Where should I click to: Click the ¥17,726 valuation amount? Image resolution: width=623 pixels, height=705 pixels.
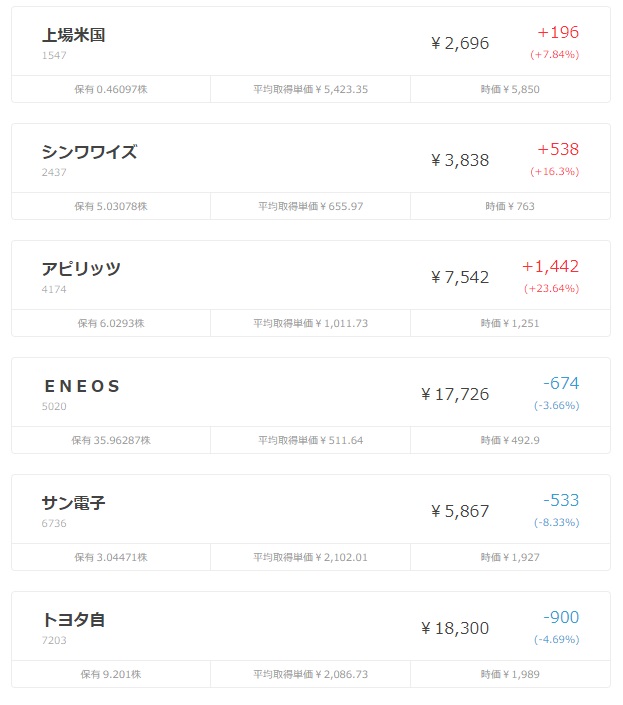pos(455,394)
